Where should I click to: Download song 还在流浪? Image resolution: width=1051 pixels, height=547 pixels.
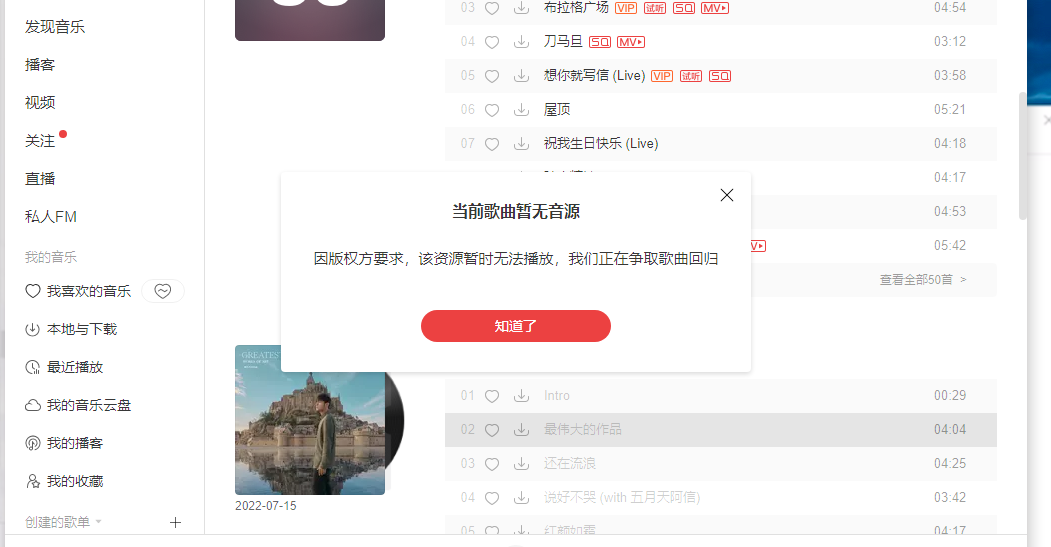click(521, 464)
